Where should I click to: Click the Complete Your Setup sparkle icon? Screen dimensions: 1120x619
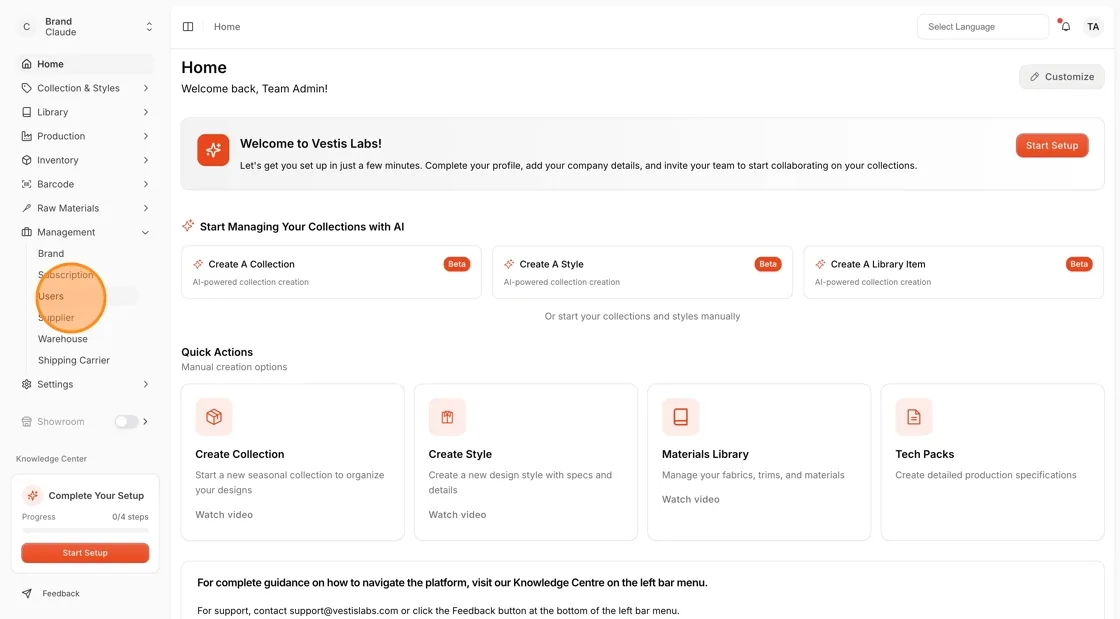pyautogui.click(x=32, y=495)
